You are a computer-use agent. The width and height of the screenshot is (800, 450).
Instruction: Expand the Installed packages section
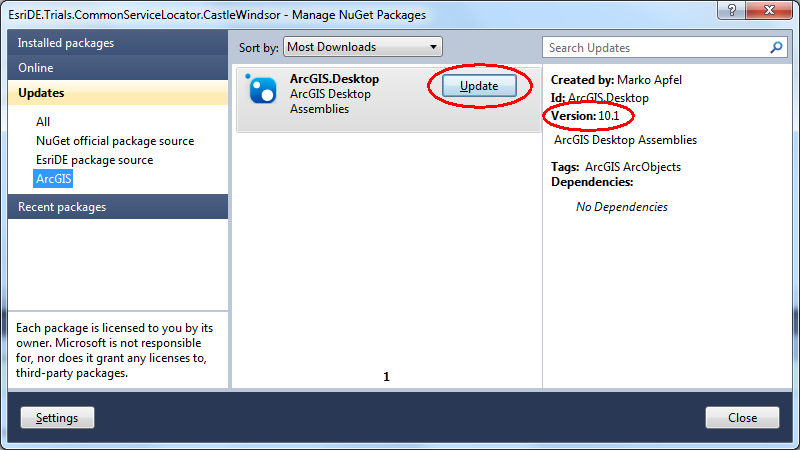(x=118, y=43)
